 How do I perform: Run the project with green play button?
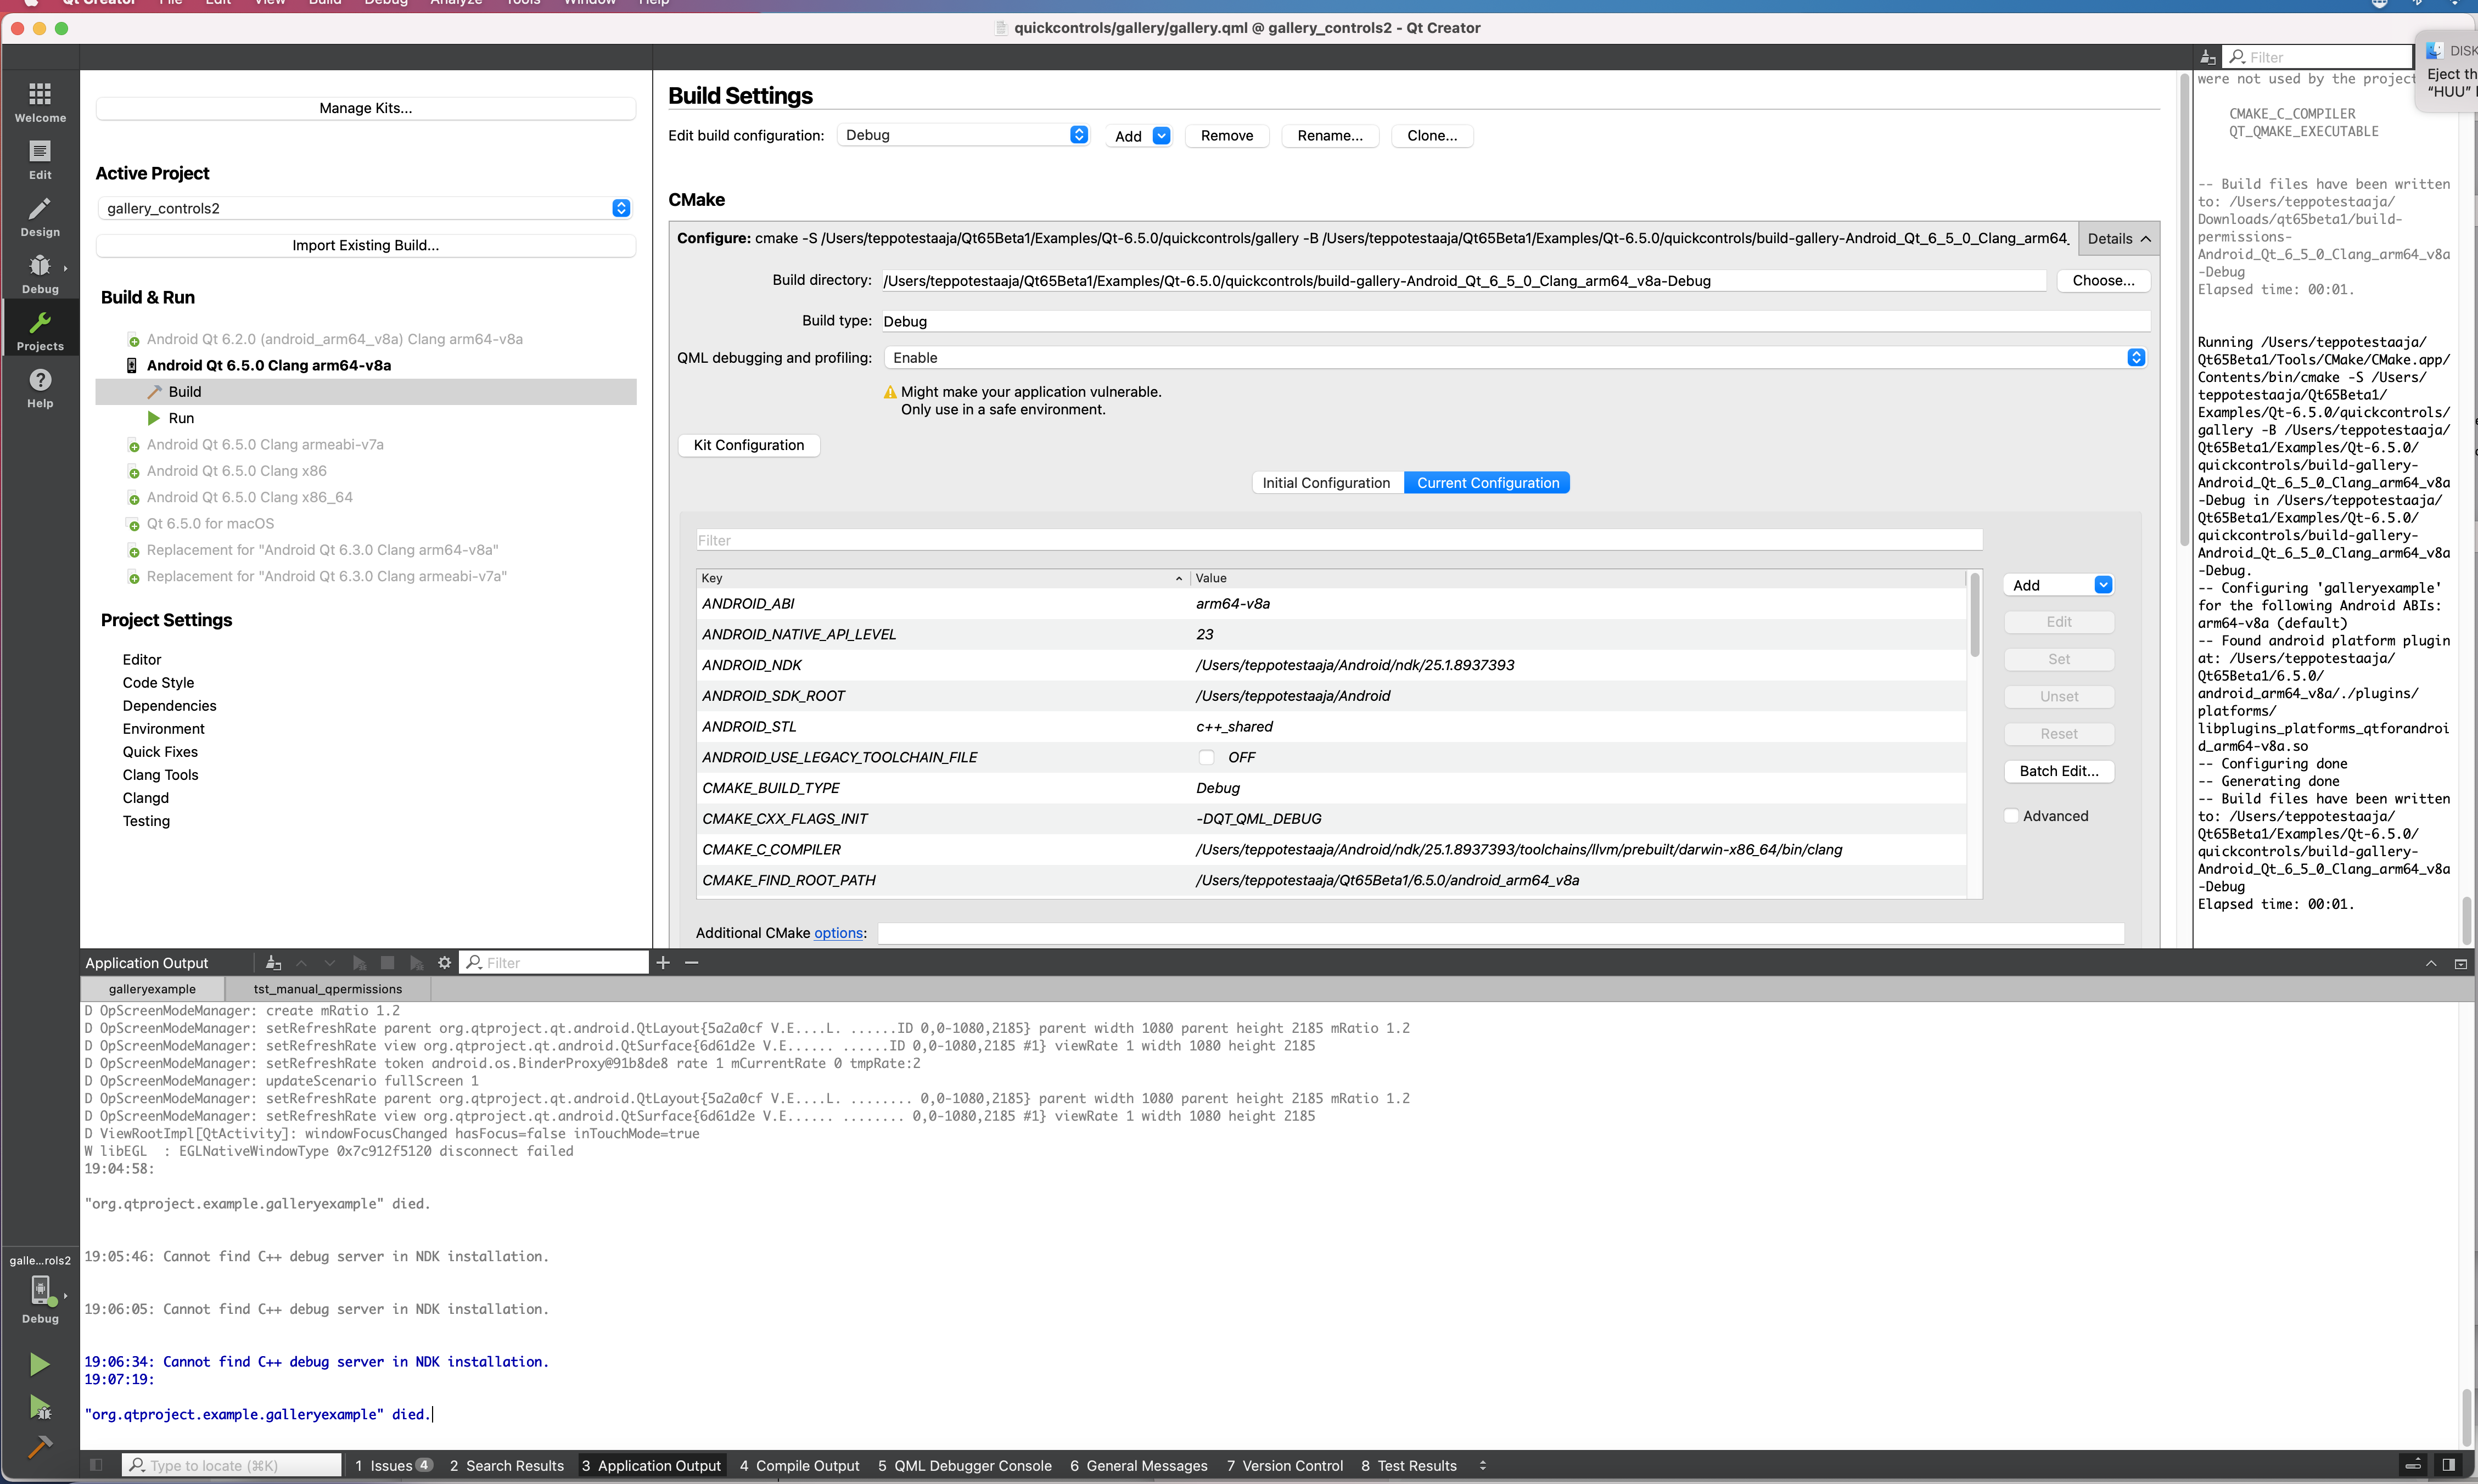(x=39, y=1364)
